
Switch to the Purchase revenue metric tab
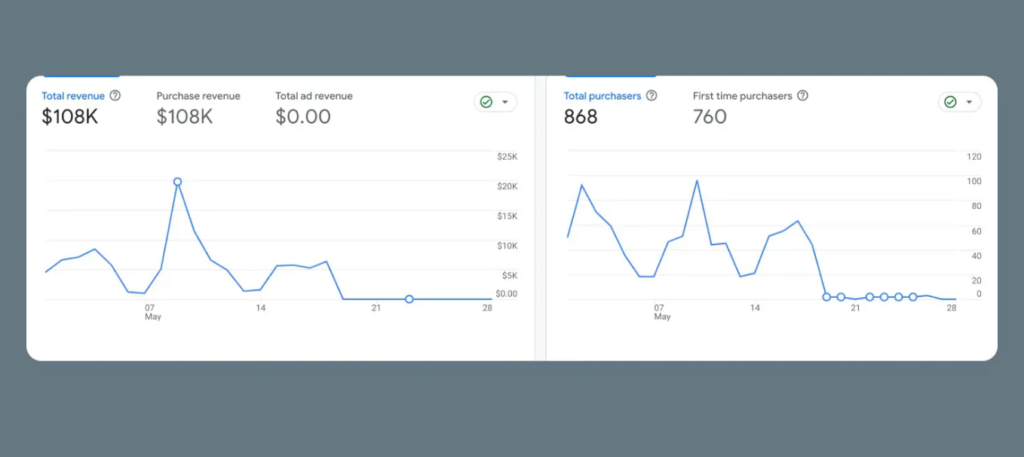coord(198,96)
